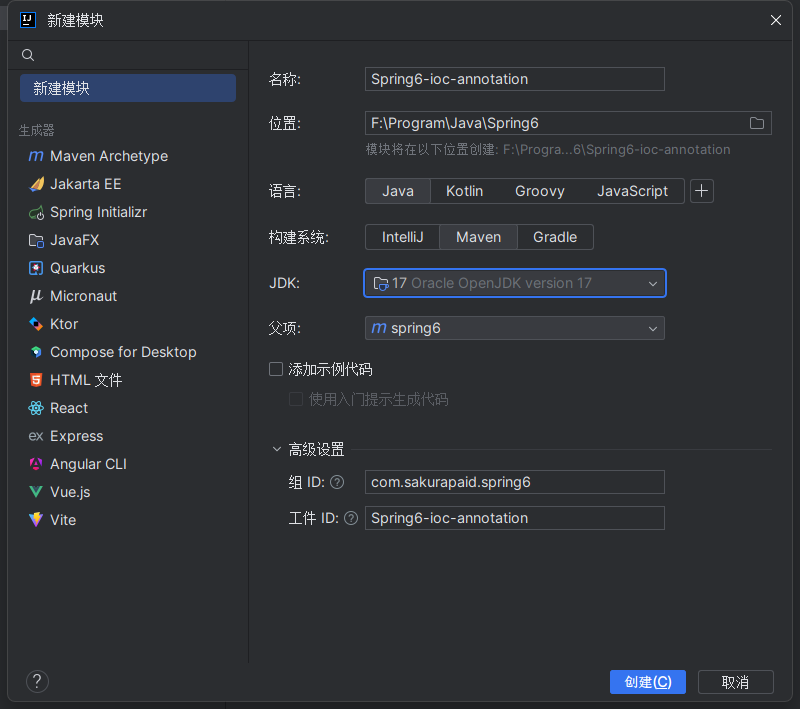Select Kotlin as the language
Image resolution: width=800 pixels, height=709 pixels.
tap(464, 191)
